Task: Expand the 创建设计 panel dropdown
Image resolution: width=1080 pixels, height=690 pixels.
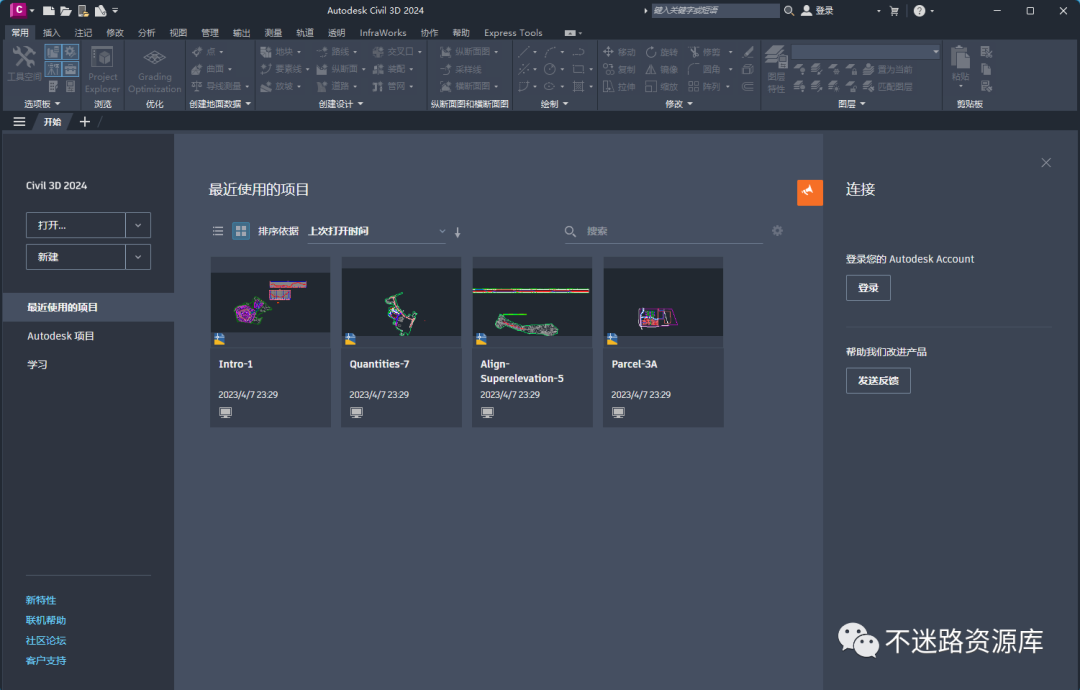Action: (340, 104)
